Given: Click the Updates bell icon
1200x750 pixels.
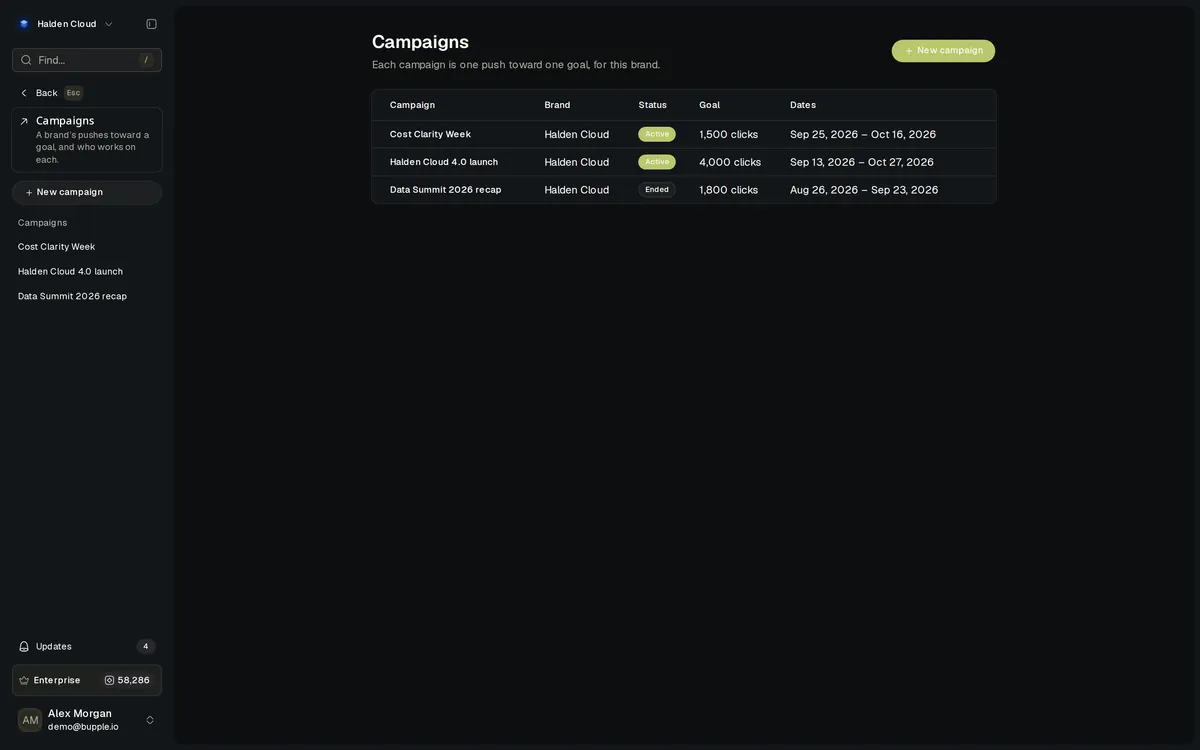Looking at the screenshot, I should tap(24, 646).
